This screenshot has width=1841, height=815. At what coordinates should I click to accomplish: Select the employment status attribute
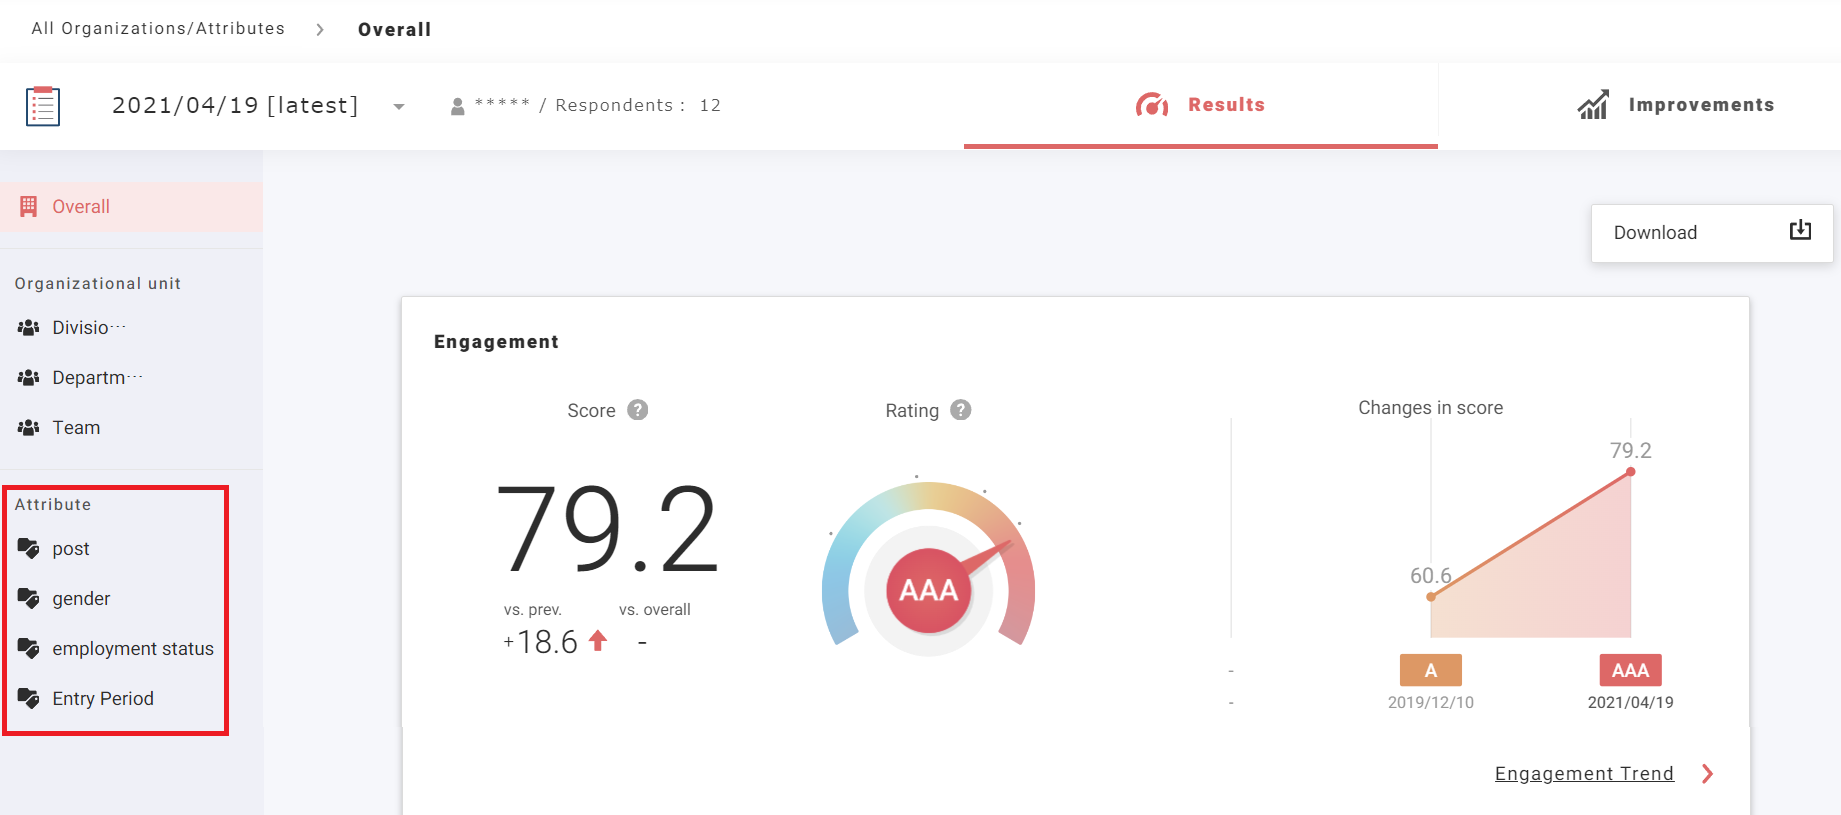[133, 649]
